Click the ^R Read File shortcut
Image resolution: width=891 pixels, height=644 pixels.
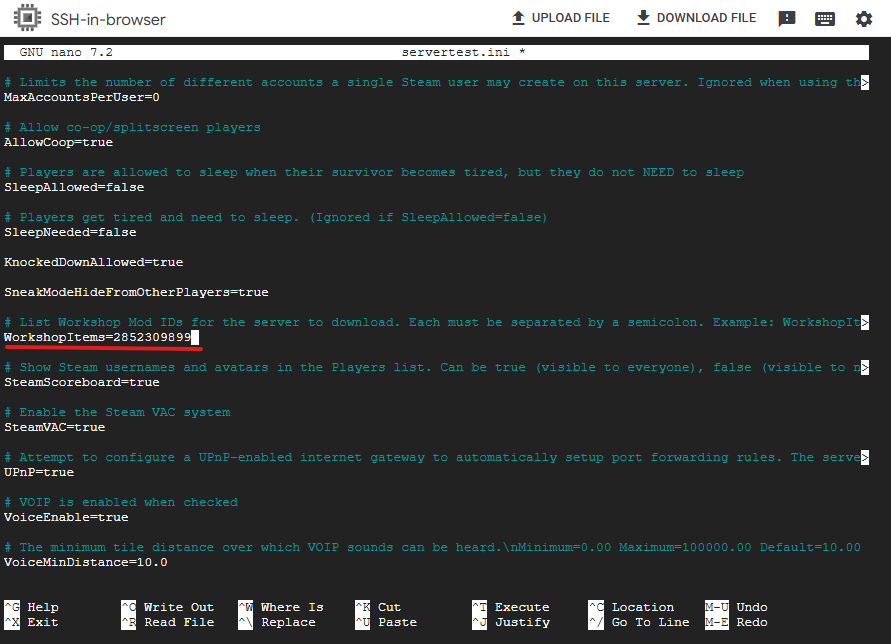coord(168,622)
